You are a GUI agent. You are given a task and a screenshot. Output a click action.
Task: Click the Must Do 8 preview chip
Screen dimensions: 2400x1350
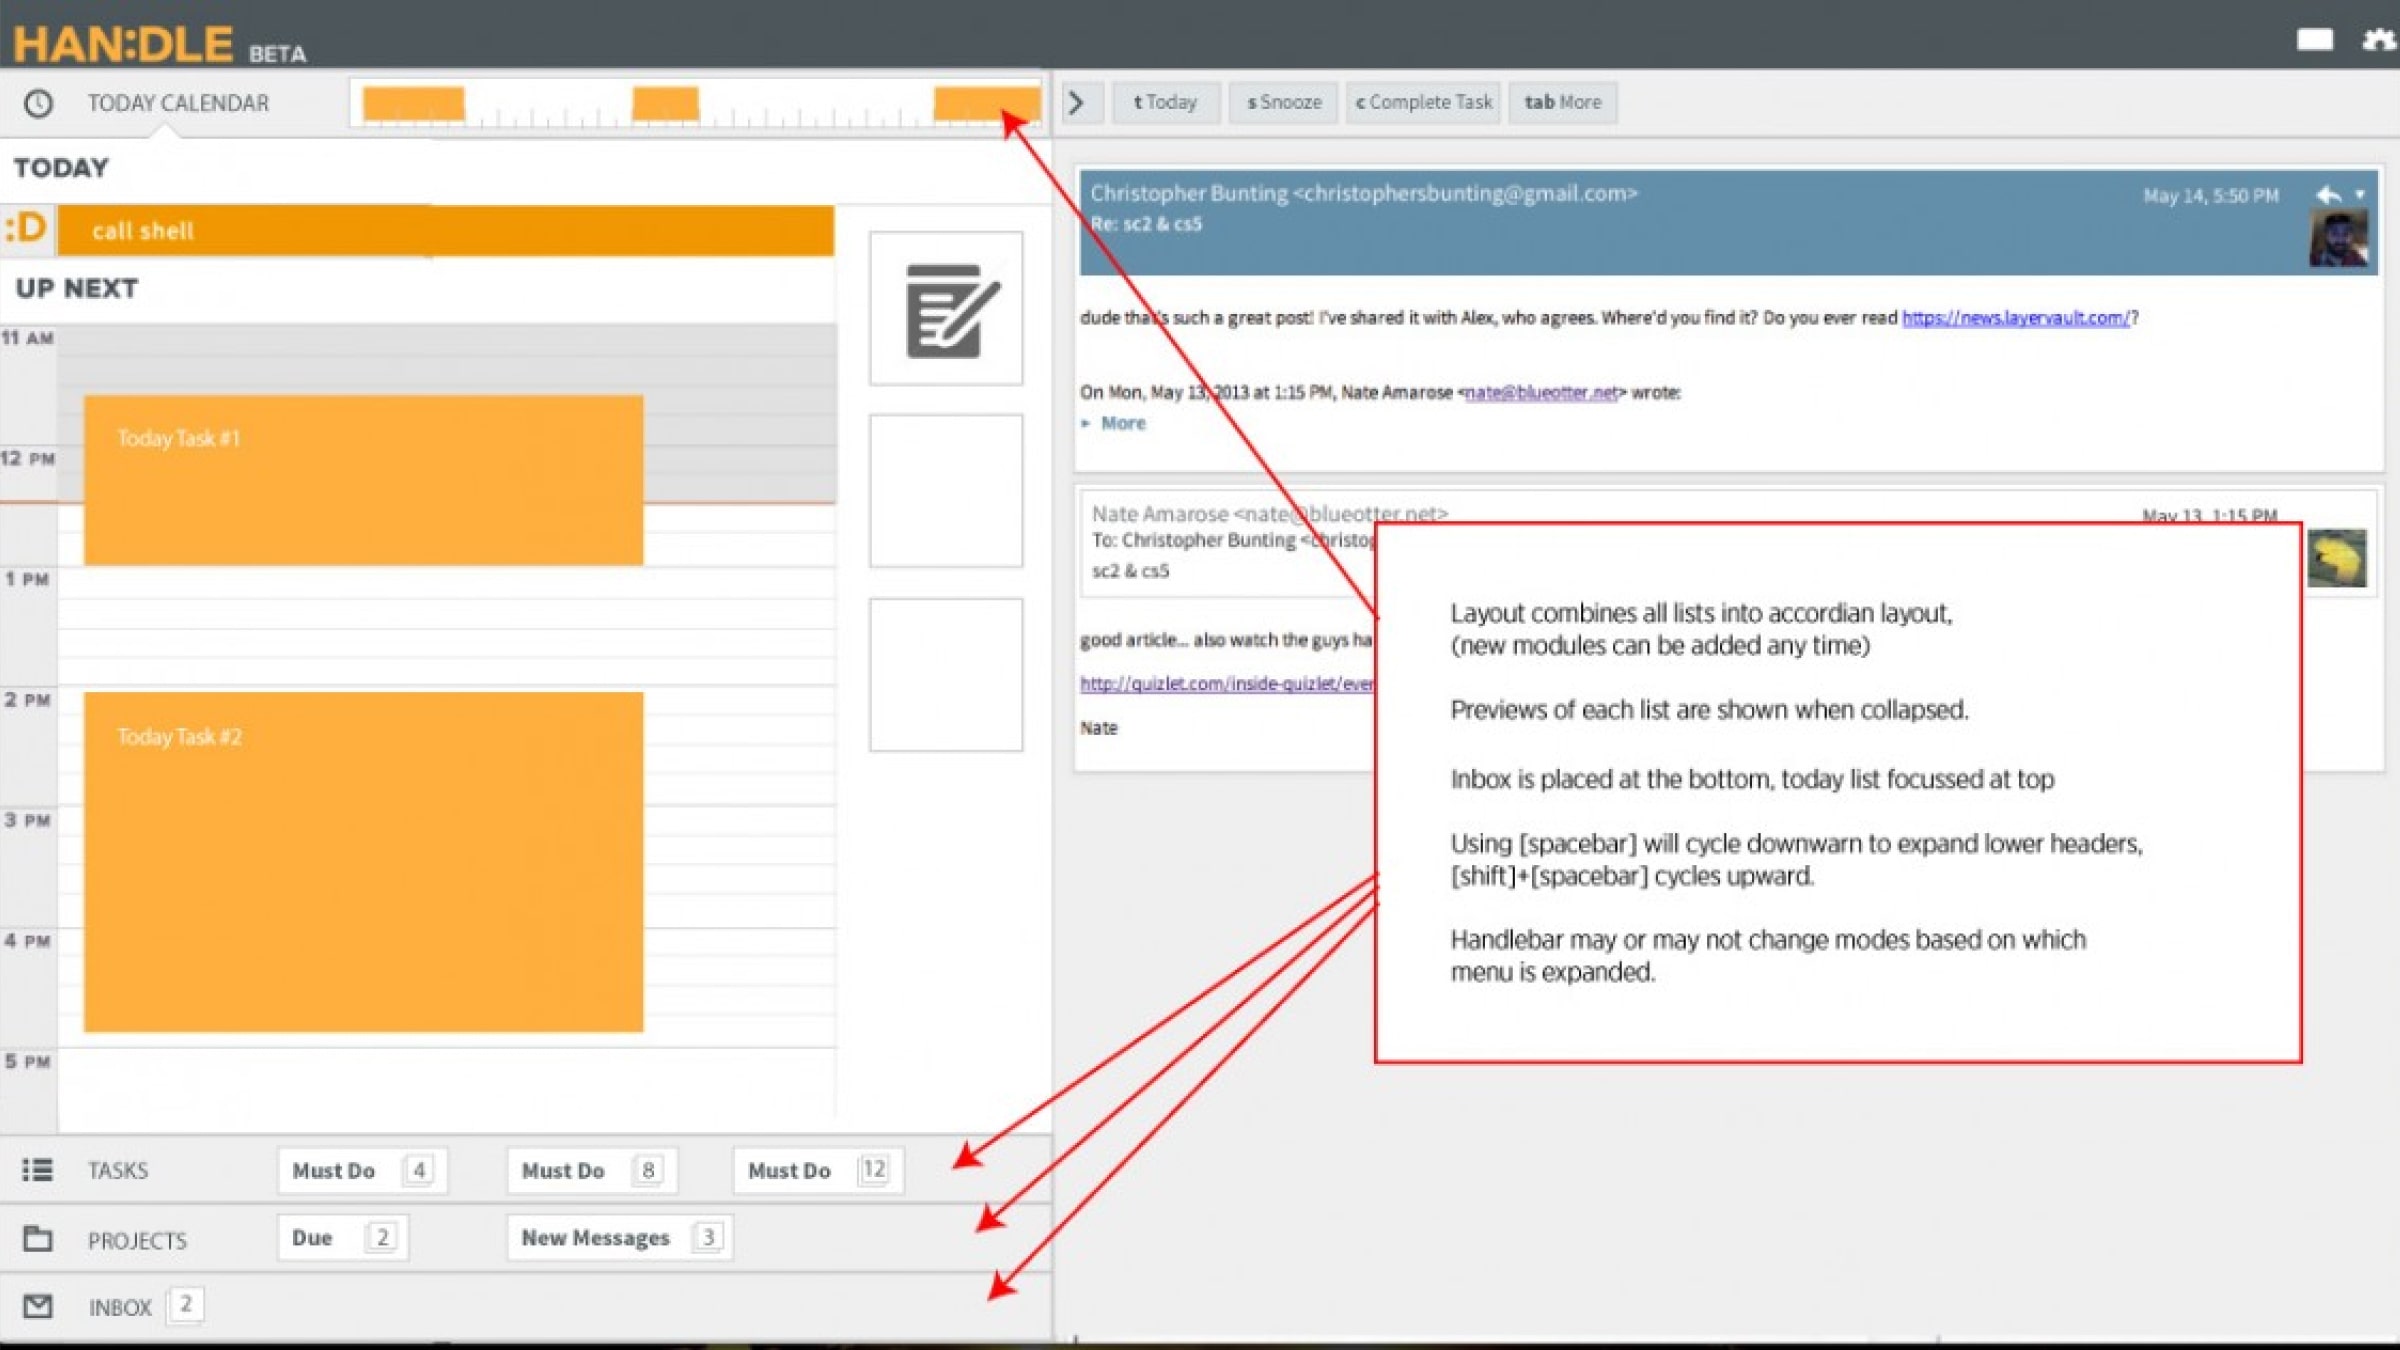[x=592, y=1170]
